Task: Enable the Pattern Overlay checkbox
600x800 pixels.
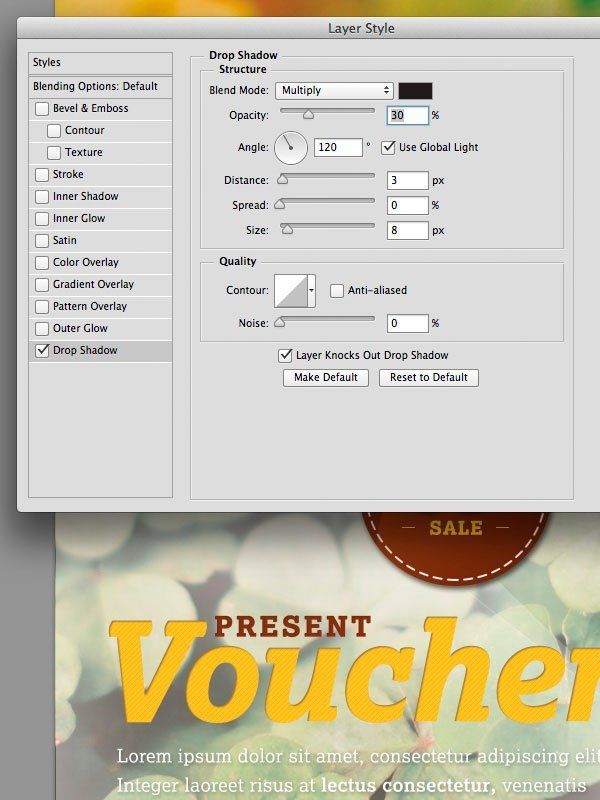Action: (x=42, y=306)
